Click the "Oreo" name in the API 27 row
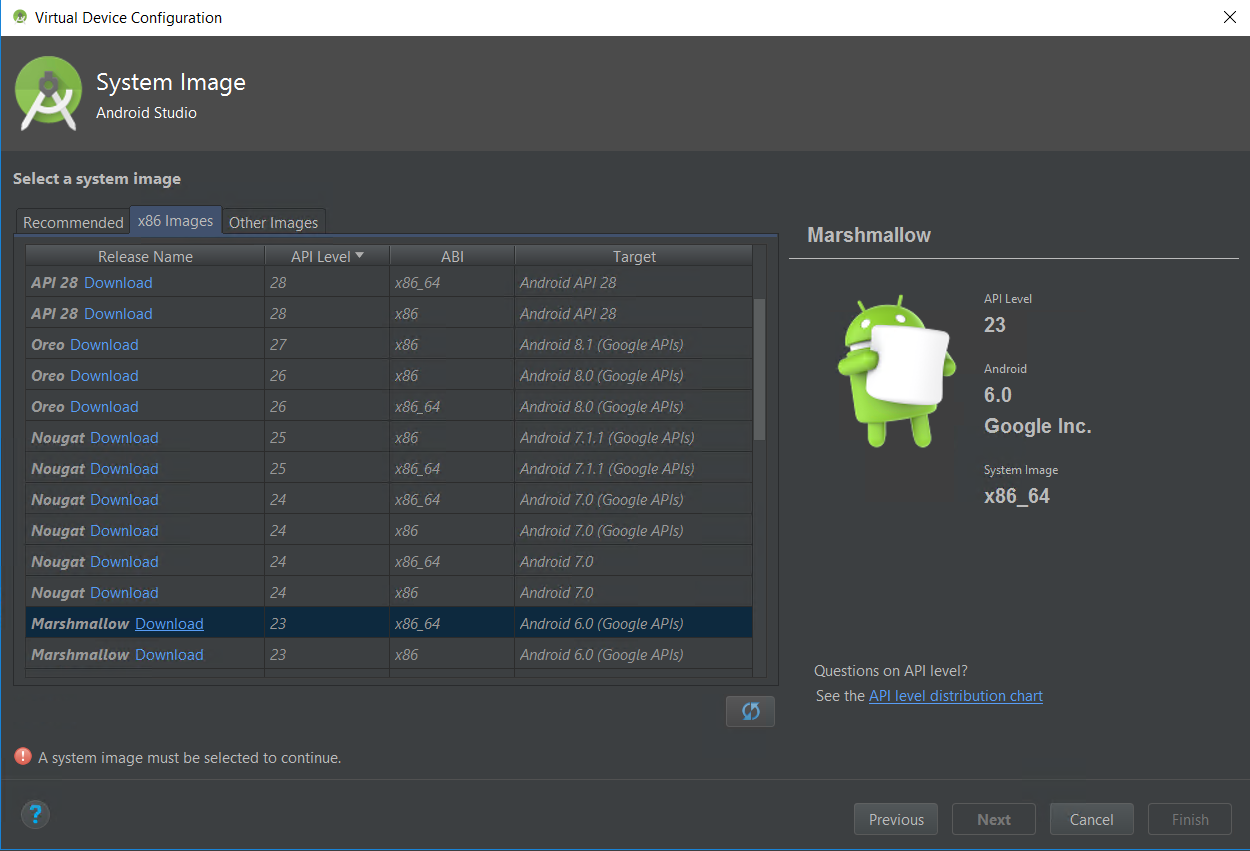 (48, 345)
